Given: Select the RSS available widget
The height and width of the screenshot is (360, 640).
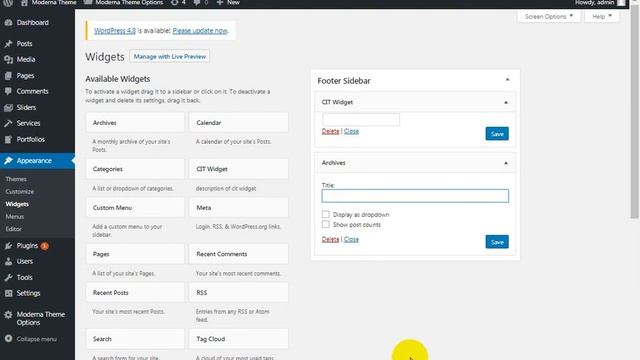Looking at the screenshot, I should click(x=238, y=293).
